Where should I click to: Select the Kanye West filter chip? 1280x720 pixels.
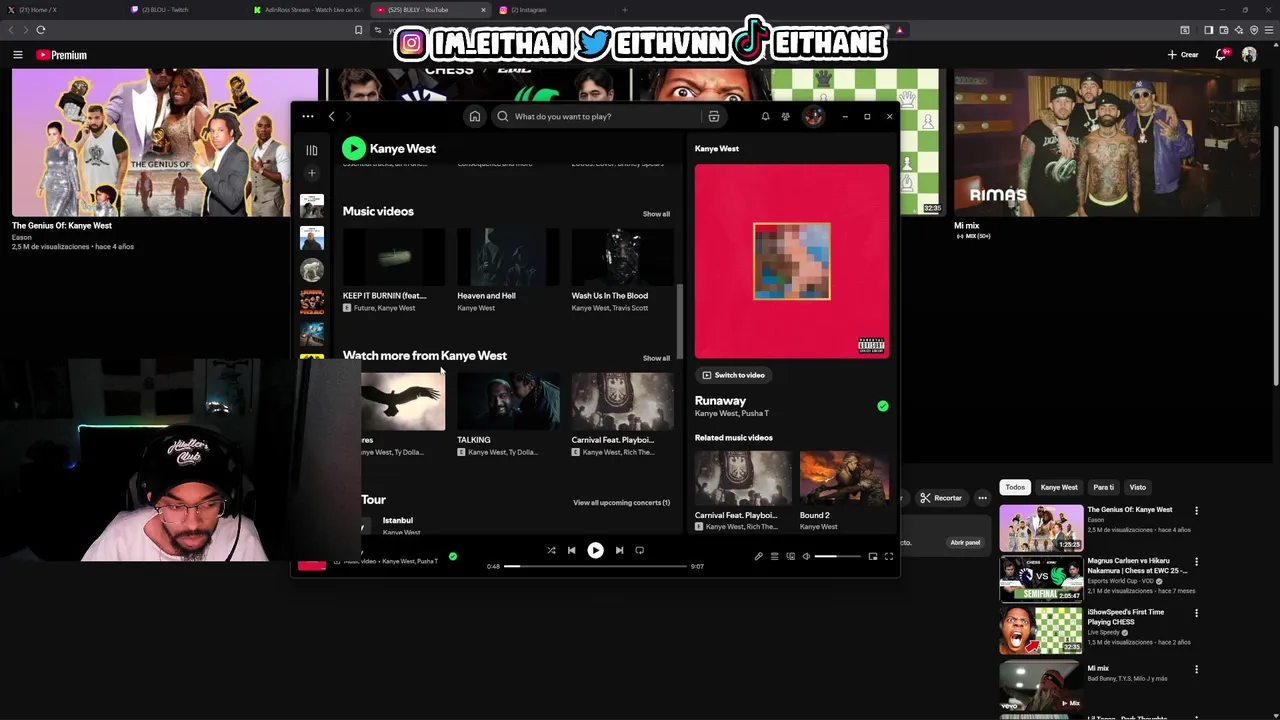tap(1059, 487)
